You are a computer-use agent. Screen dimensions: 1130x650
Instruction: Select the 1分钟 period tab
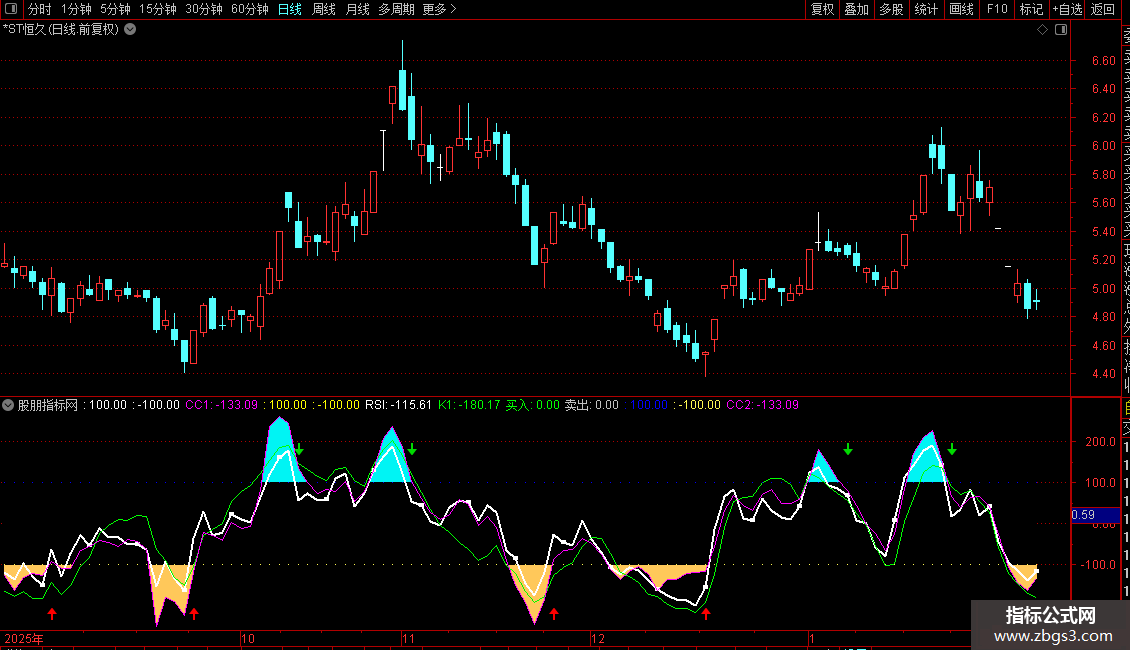point(76,9)
